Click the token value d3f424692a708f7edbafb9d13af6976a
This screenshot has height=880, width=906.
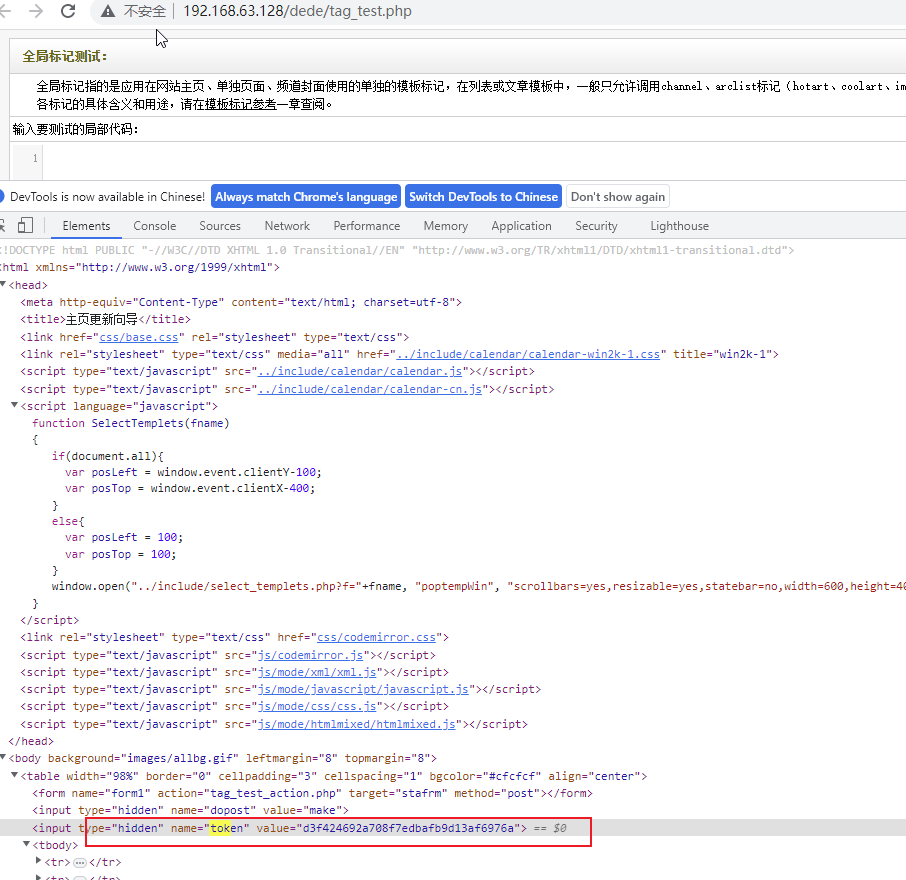[x=408, y=828]
